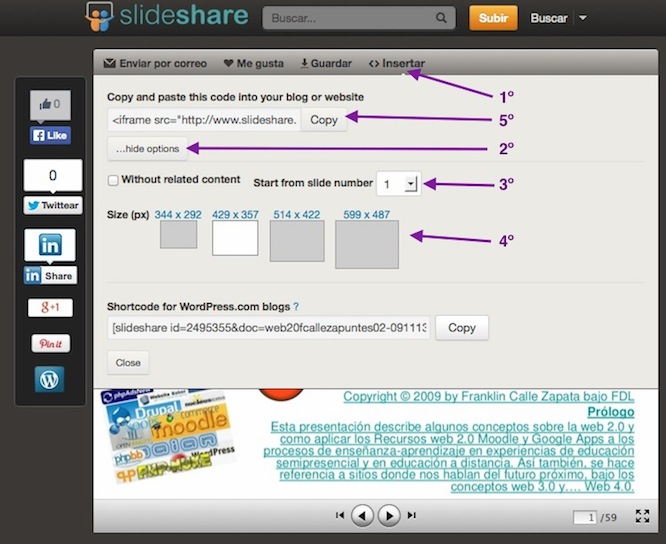
Task: Click the Moodle Drupal logos collage image
Action: point(168,435)
